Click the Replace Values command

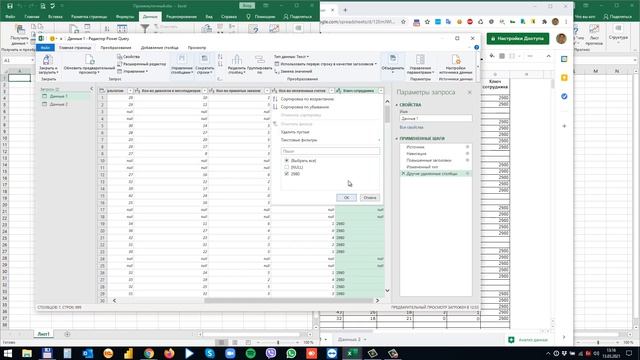point(293,71)
